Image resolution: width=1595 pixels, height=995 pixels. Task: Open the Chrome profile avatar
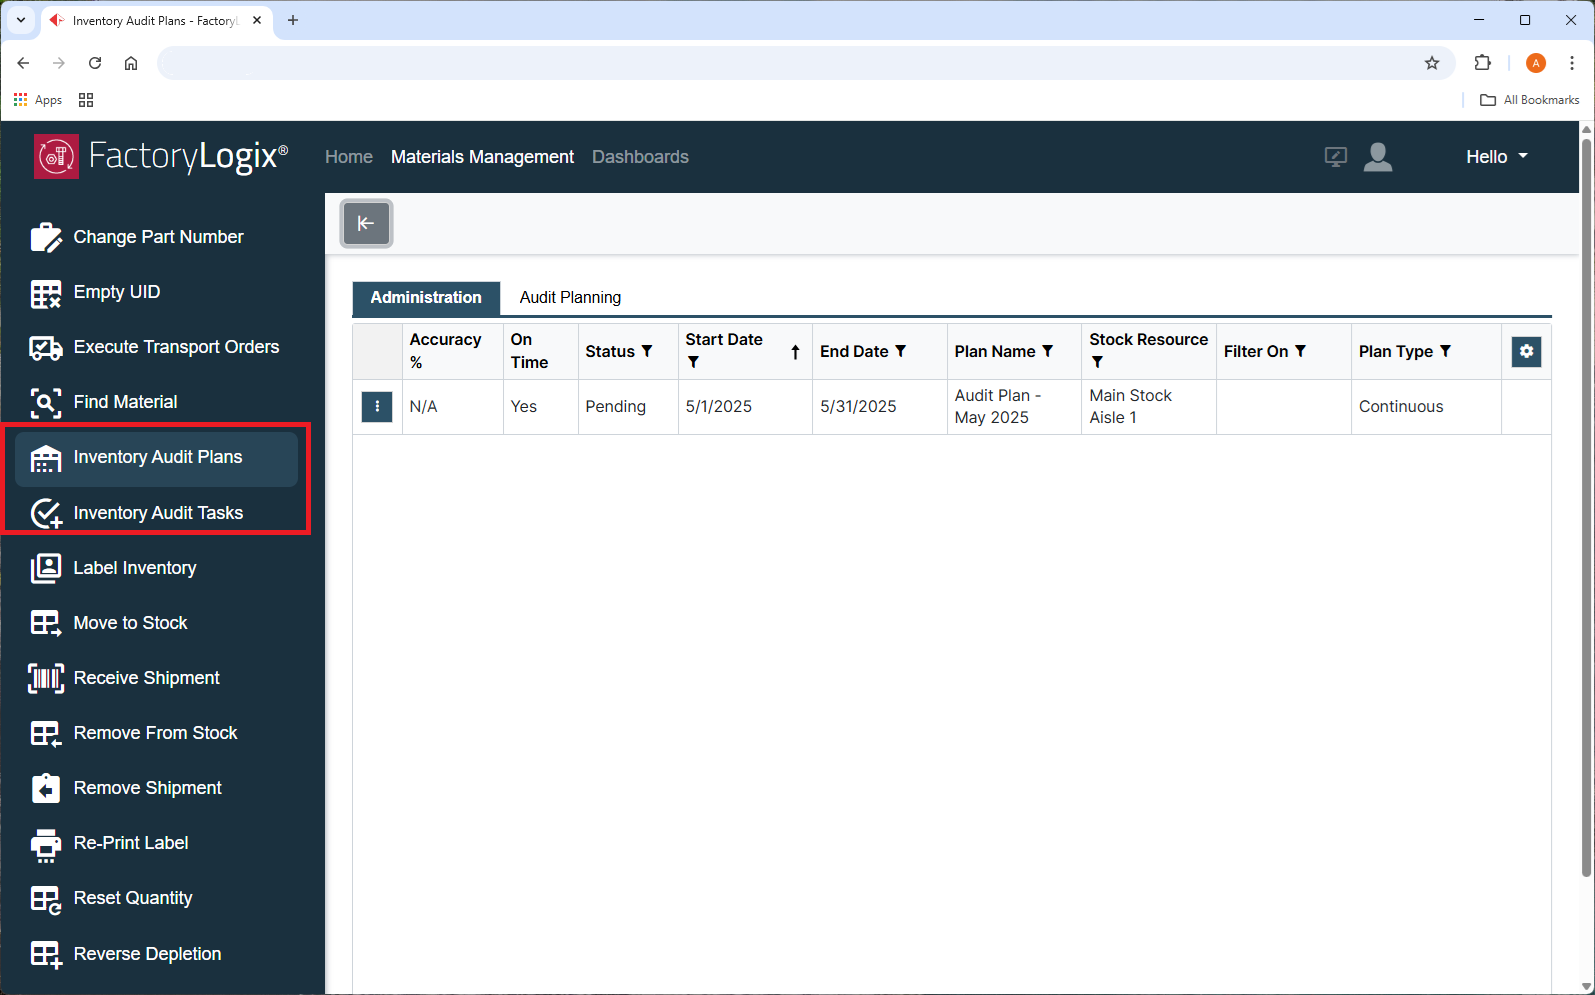click(x=1536, y=63)
